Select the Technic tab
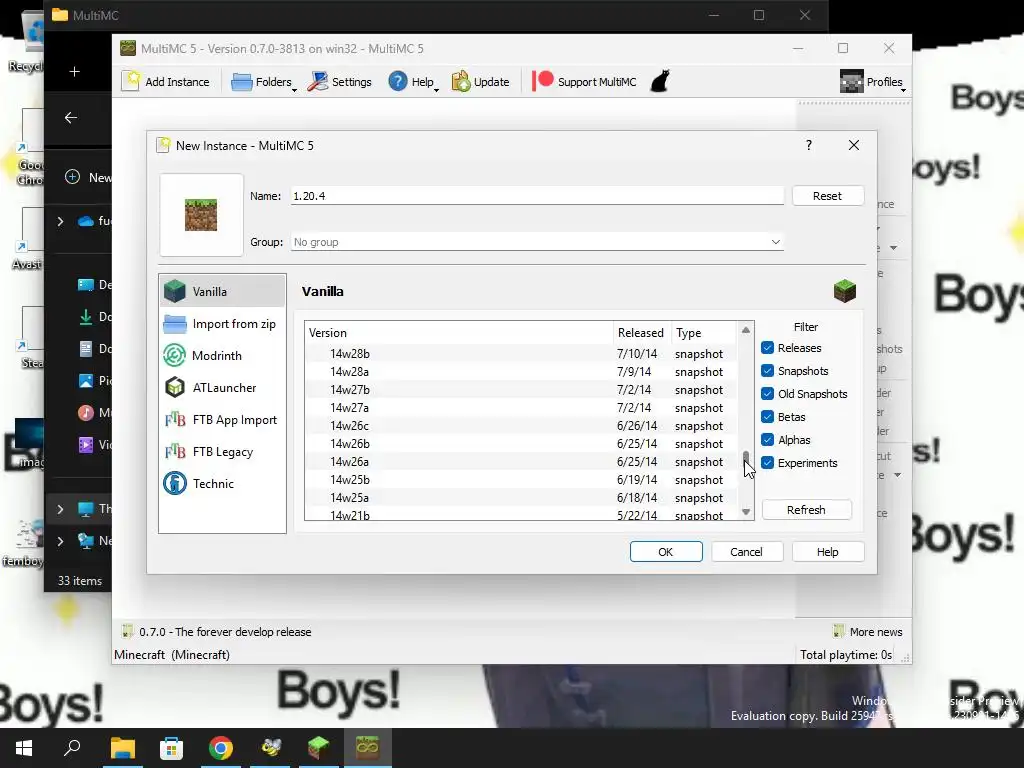 pos(222,484)
